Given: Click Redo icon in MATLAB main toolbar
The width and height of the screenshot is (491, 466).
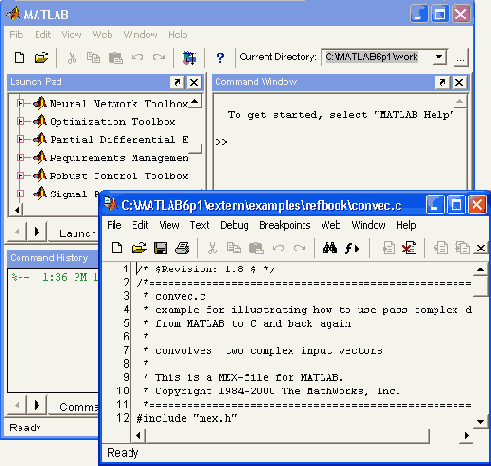Looking at the screenshot, I should coord(159,57).
